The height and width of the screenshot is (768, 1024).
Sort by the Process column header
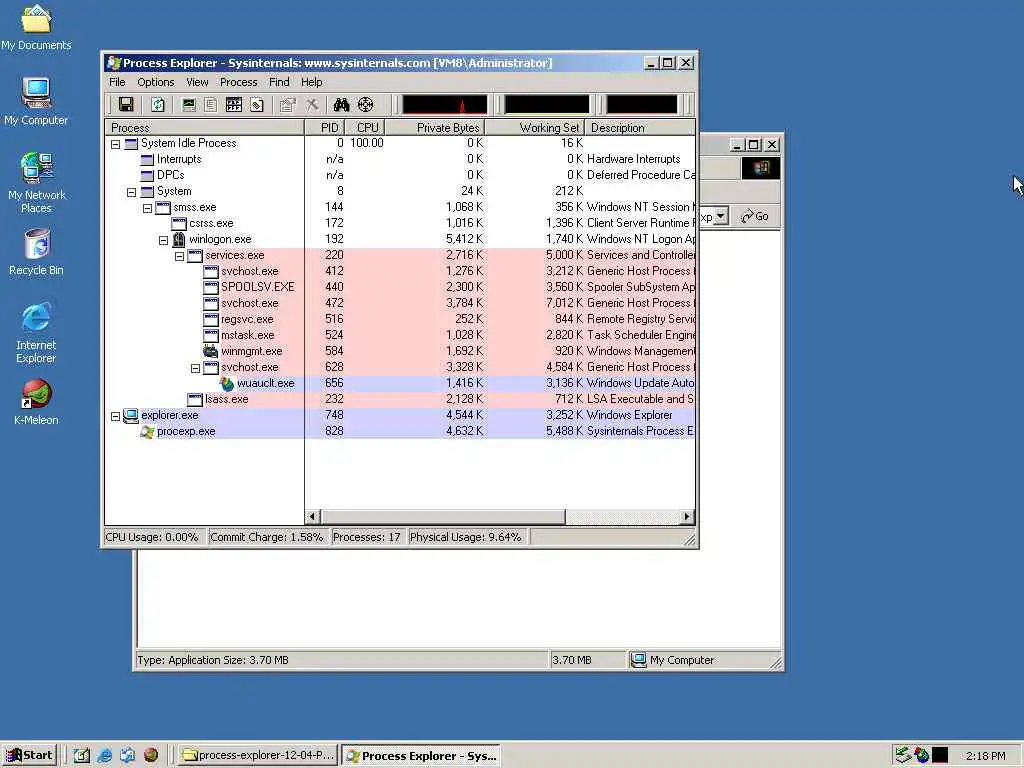(x=204, y=127)
